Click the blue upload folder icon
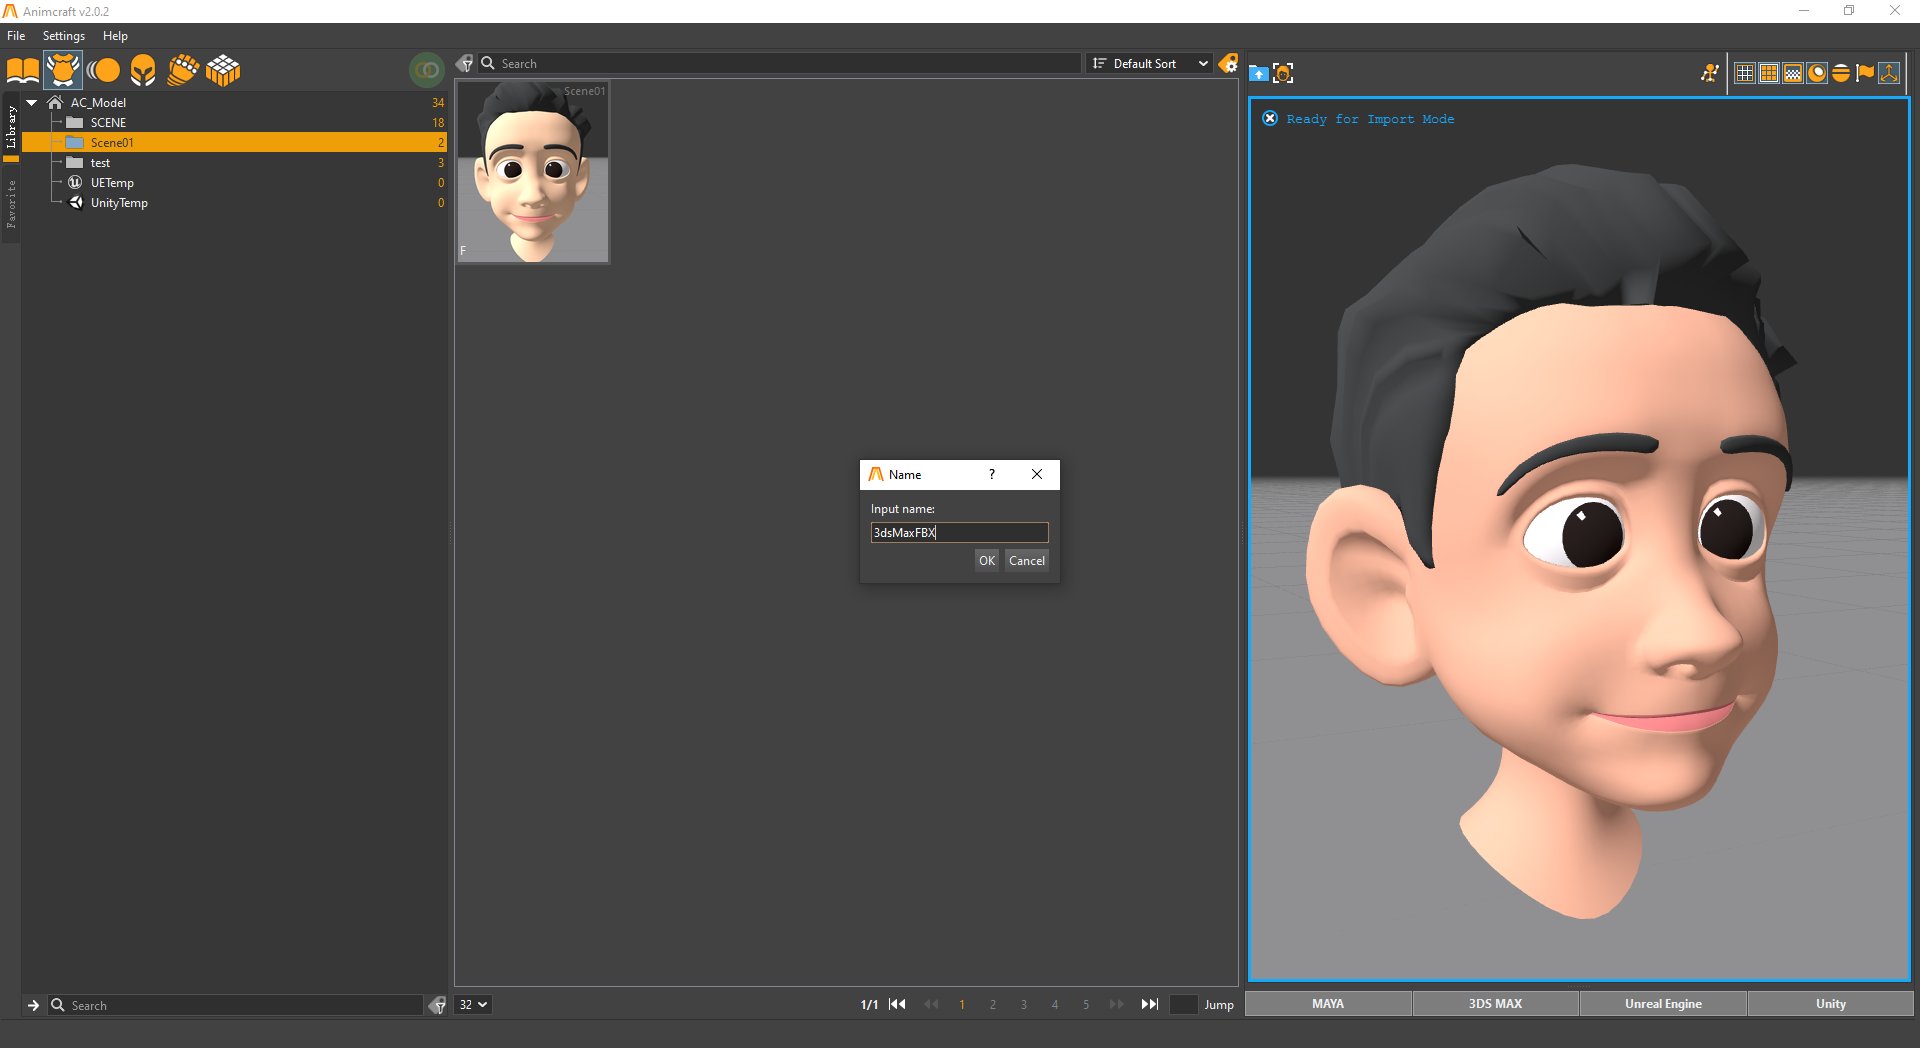Image resolution: width=1920 pixels, height=1048 pixels. (1259, 73)
